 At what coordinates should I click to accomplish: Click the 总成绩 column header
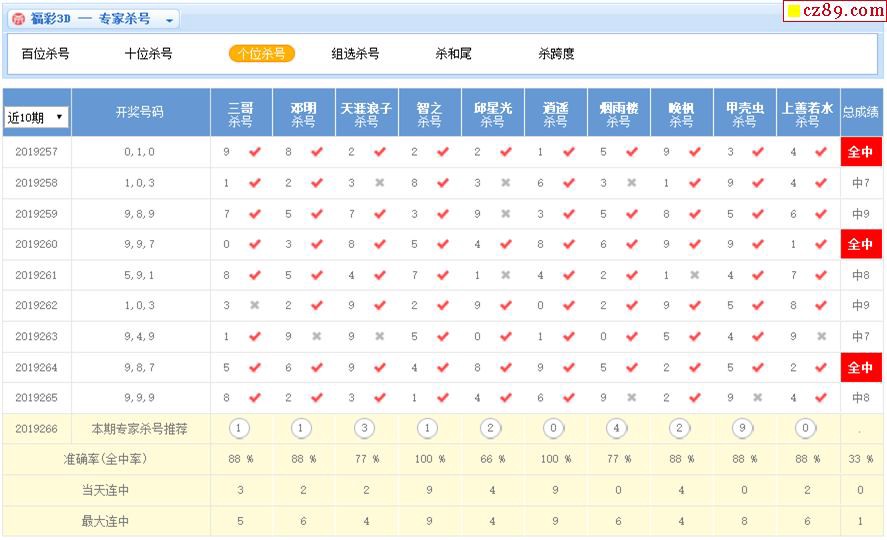(860, 113)
